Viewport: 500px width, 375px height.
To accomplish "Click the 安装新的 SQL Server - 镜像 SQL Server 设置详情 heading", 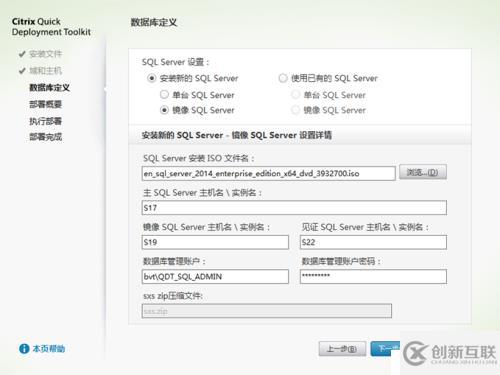I will click(x=237, y=135).
